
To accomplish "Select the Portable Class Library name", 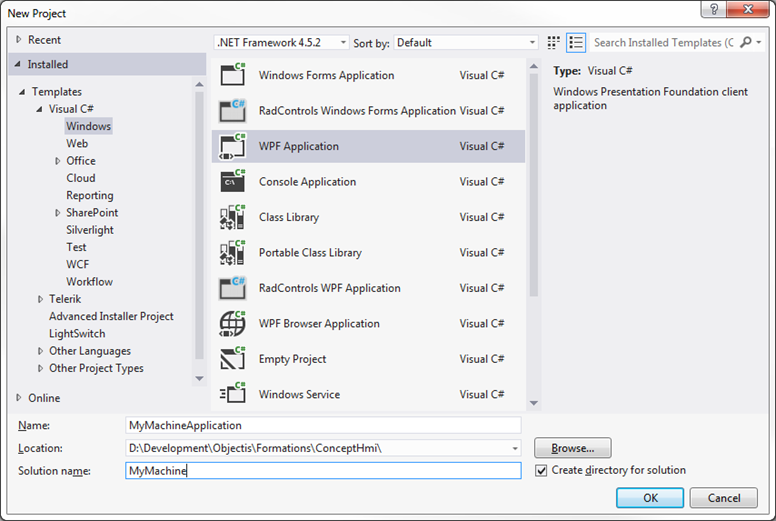I will point(310,252).
